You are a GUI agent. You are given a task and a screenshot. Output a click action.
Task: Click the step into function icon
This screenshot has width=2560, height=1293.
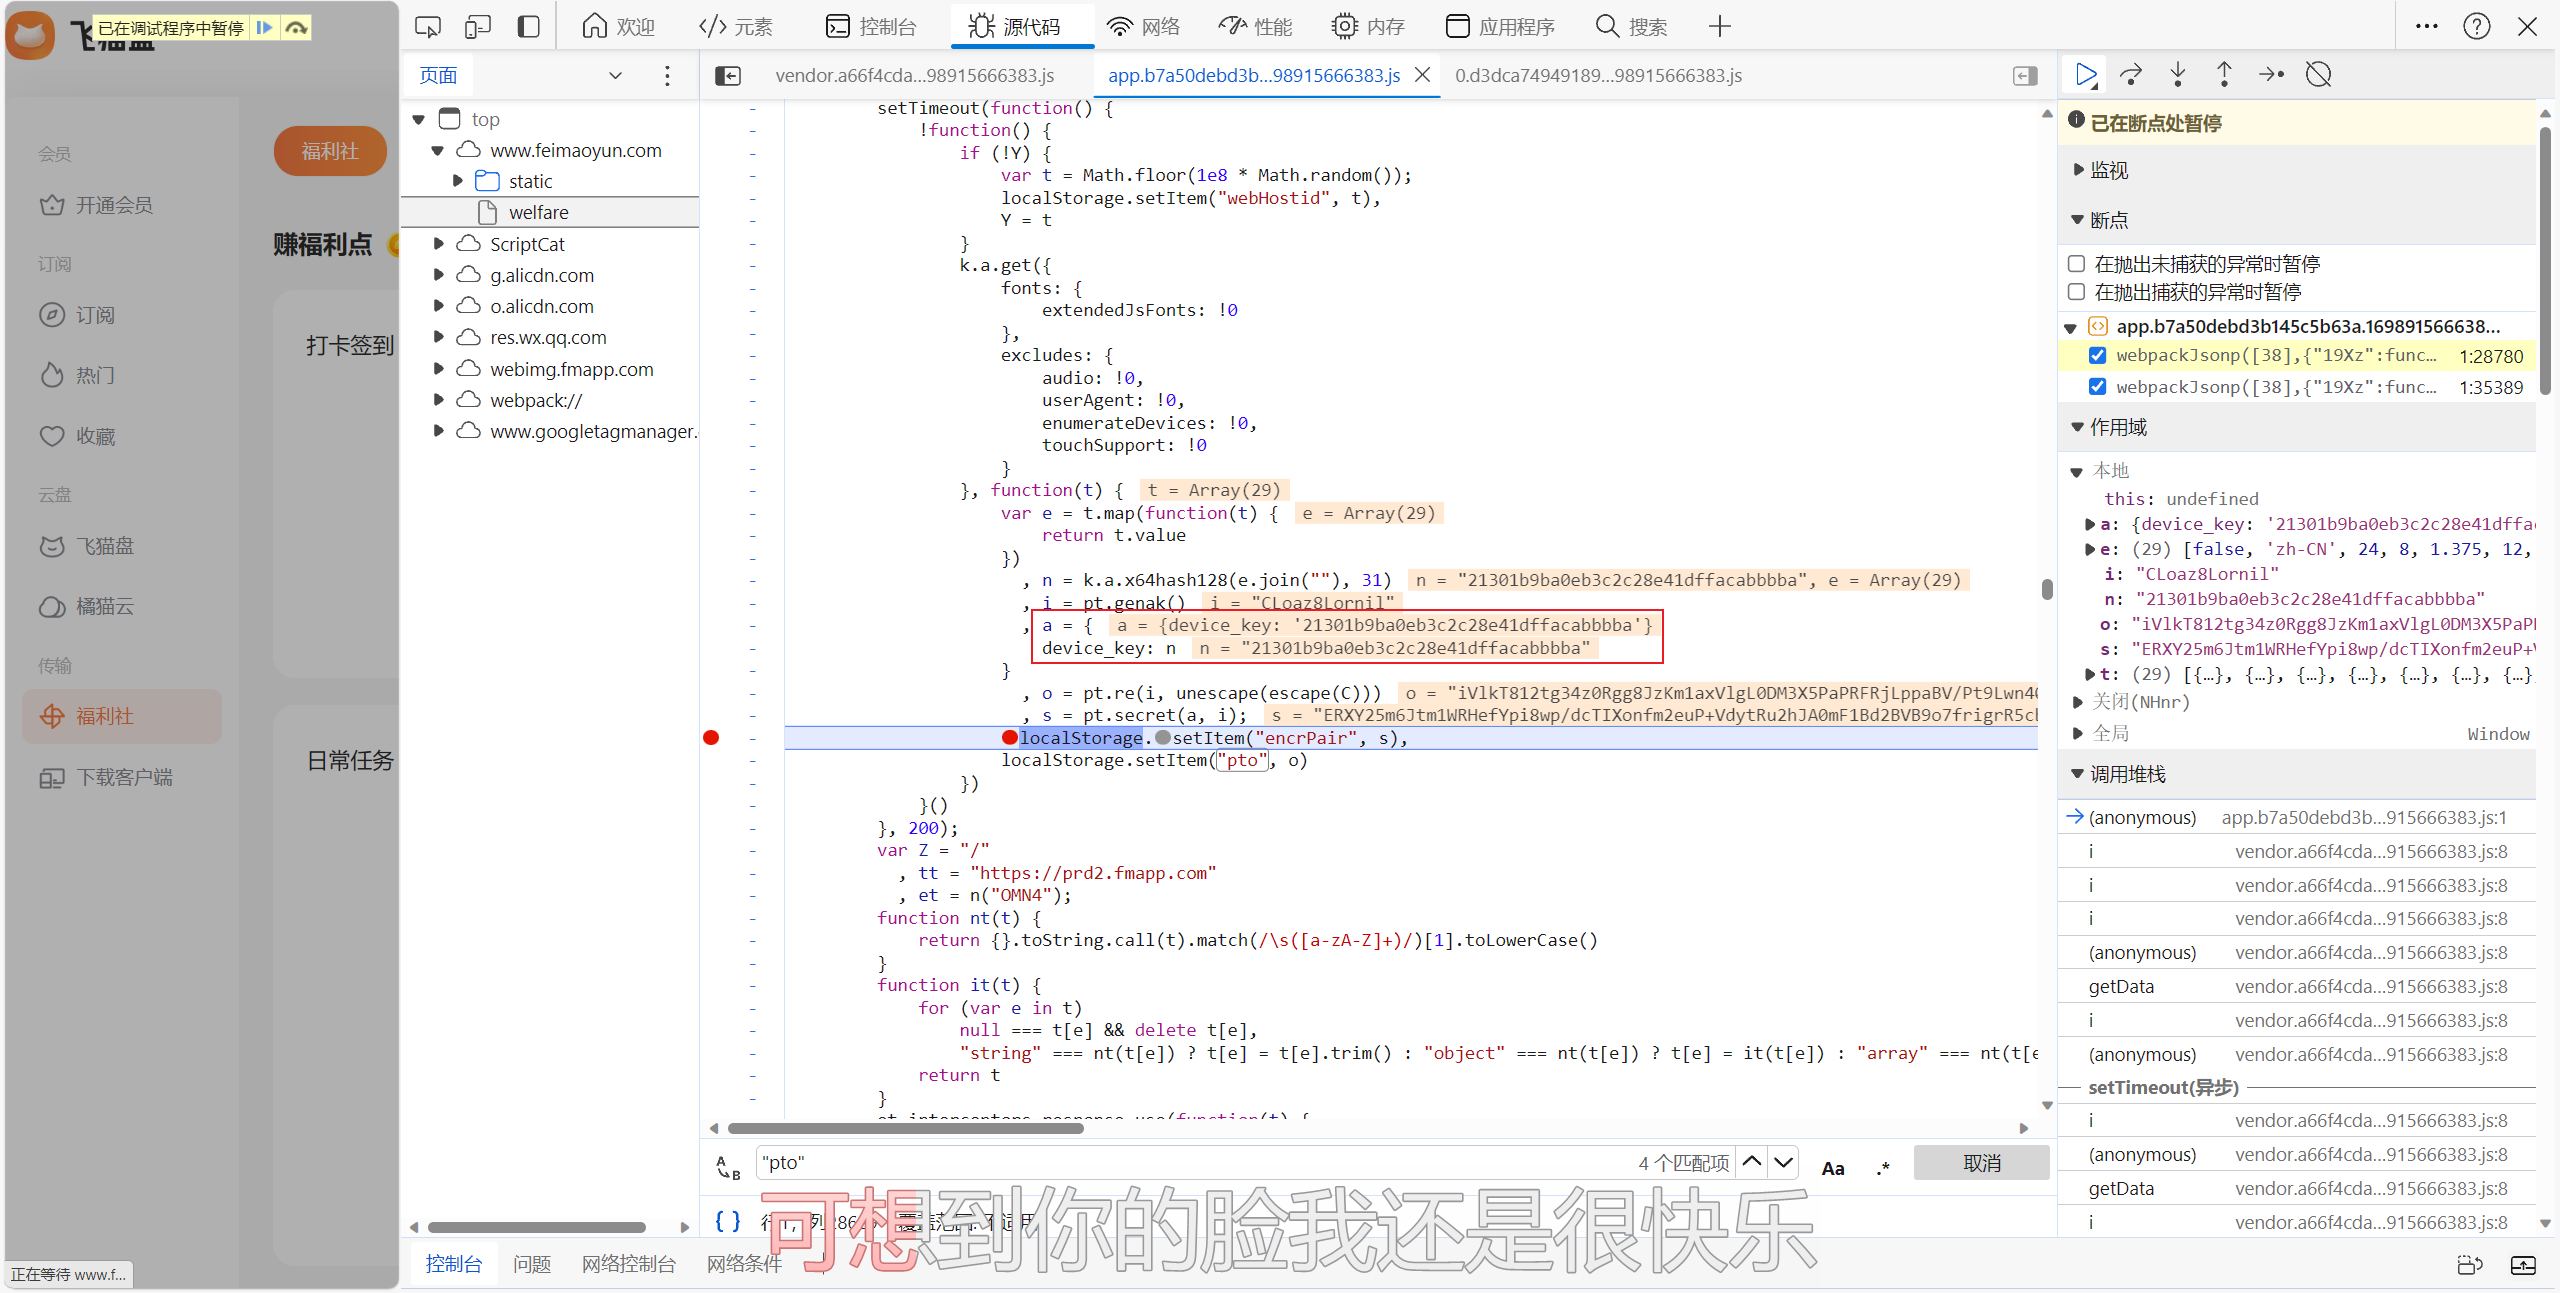coord(2178,75)
